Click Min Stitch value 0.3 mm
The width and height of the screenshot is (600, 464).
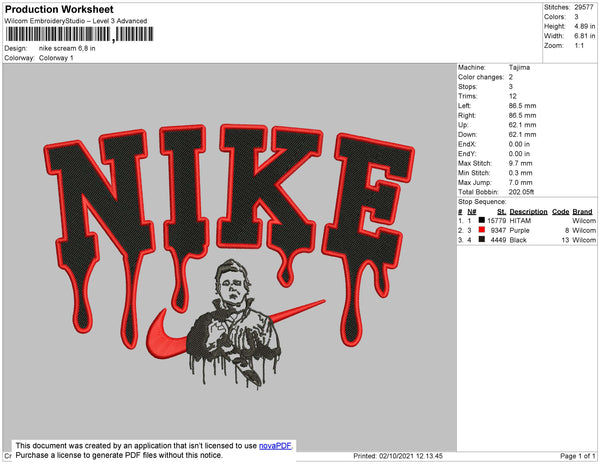click(520, 173)
